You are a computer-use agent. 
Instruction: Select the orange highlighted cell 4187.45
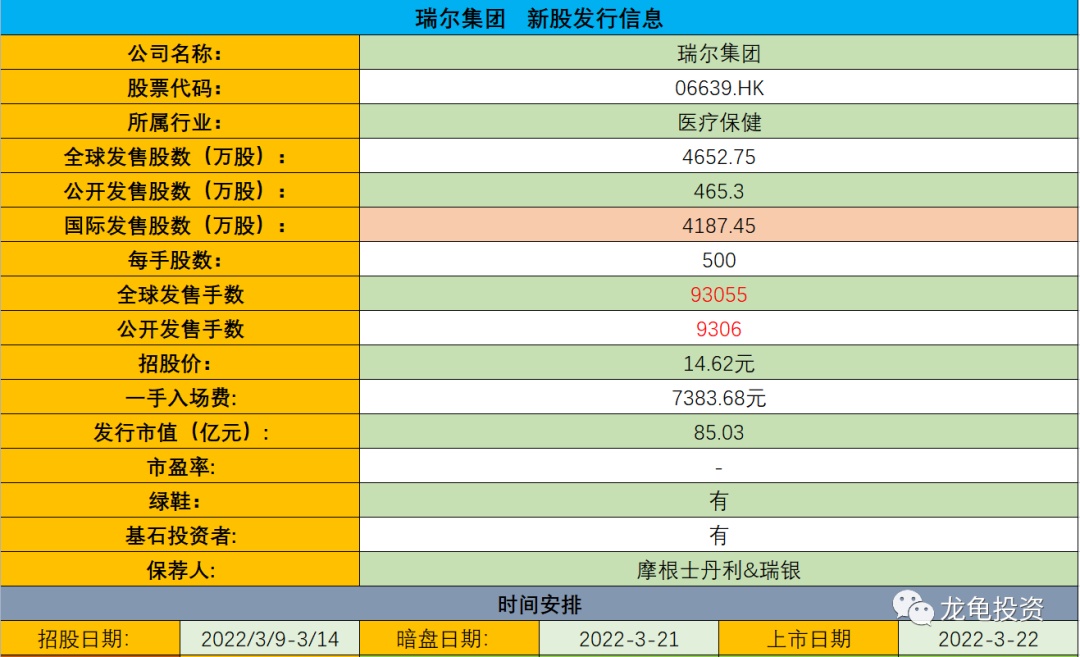click(x=718, y=225)
